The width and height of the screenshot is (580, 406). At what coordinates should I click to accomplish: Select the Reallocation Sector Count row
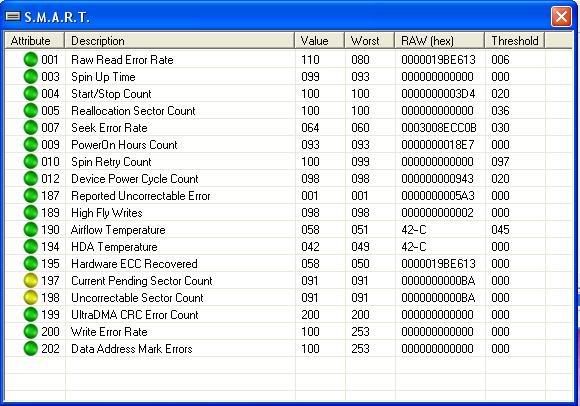(289, 111)
